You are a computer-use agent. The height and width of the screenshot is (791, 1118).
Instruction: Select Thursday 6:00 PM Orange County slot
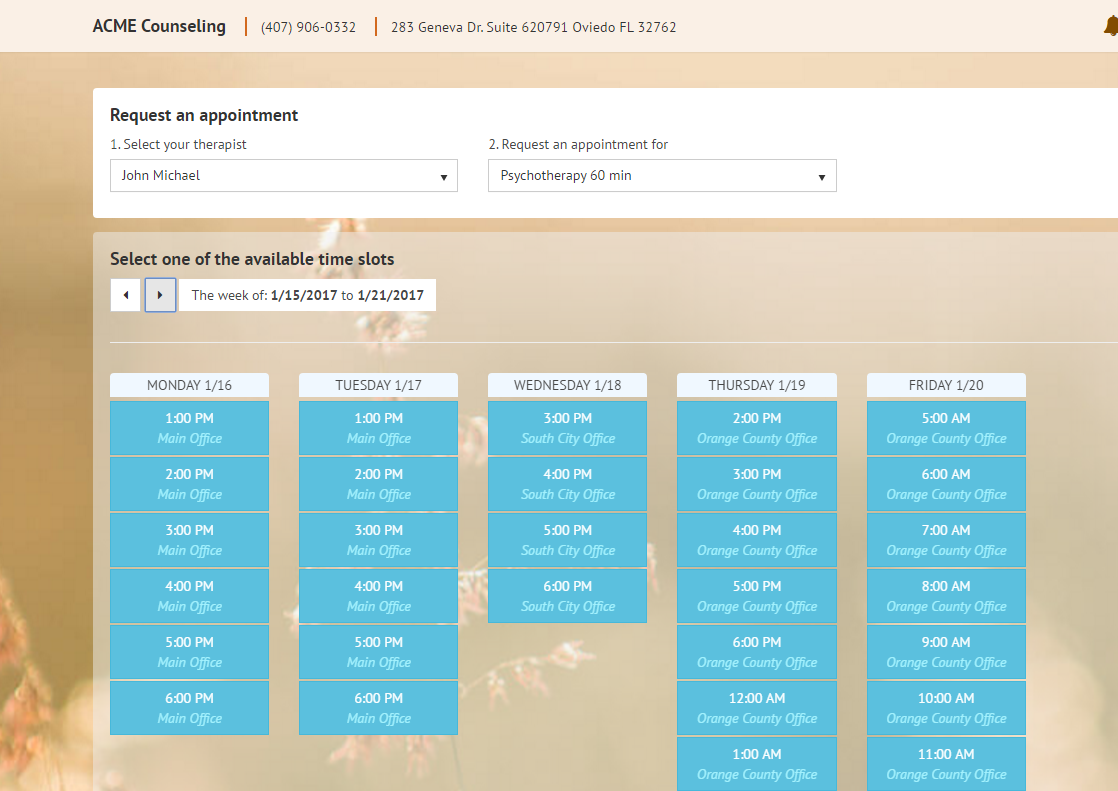pos(757,652)
